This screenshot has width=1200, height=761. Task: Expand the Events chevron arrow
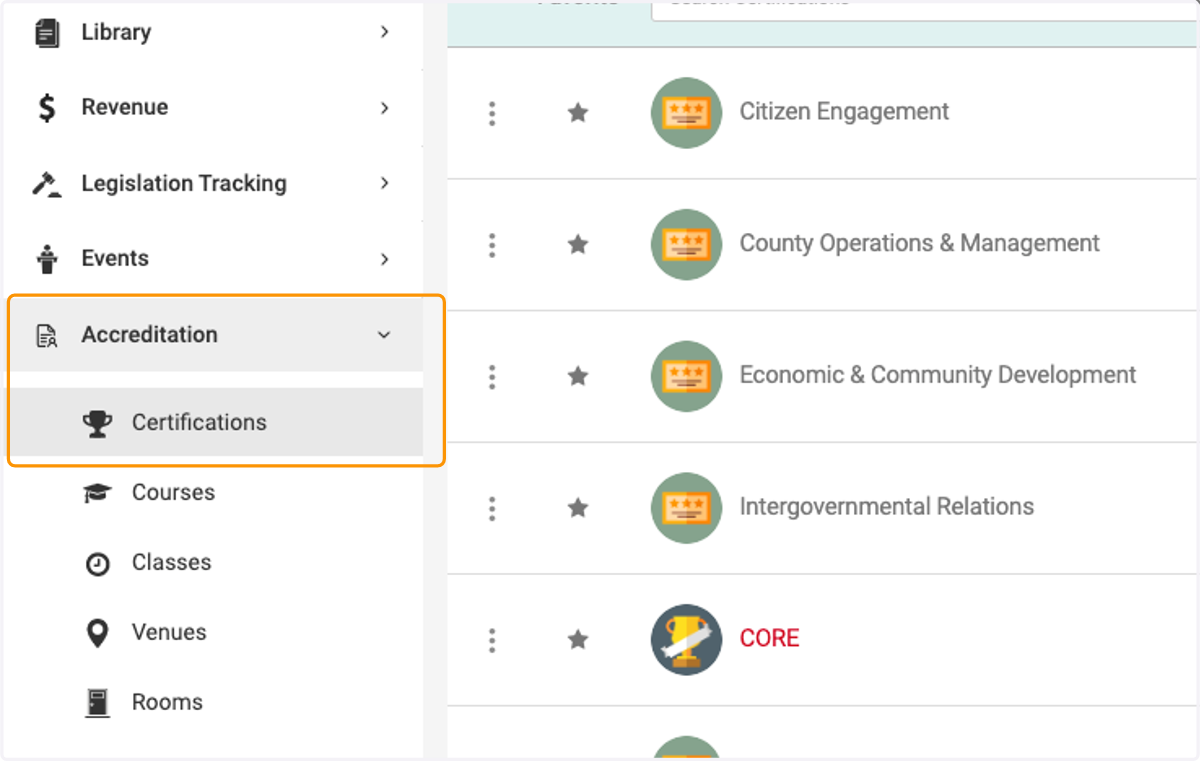(x=385, y=259)
